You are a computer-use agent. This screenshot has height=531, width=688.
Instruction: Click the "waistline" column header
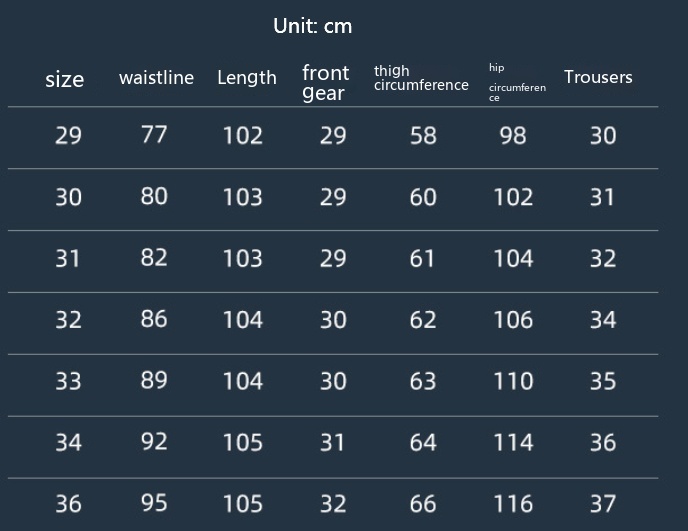156,78
